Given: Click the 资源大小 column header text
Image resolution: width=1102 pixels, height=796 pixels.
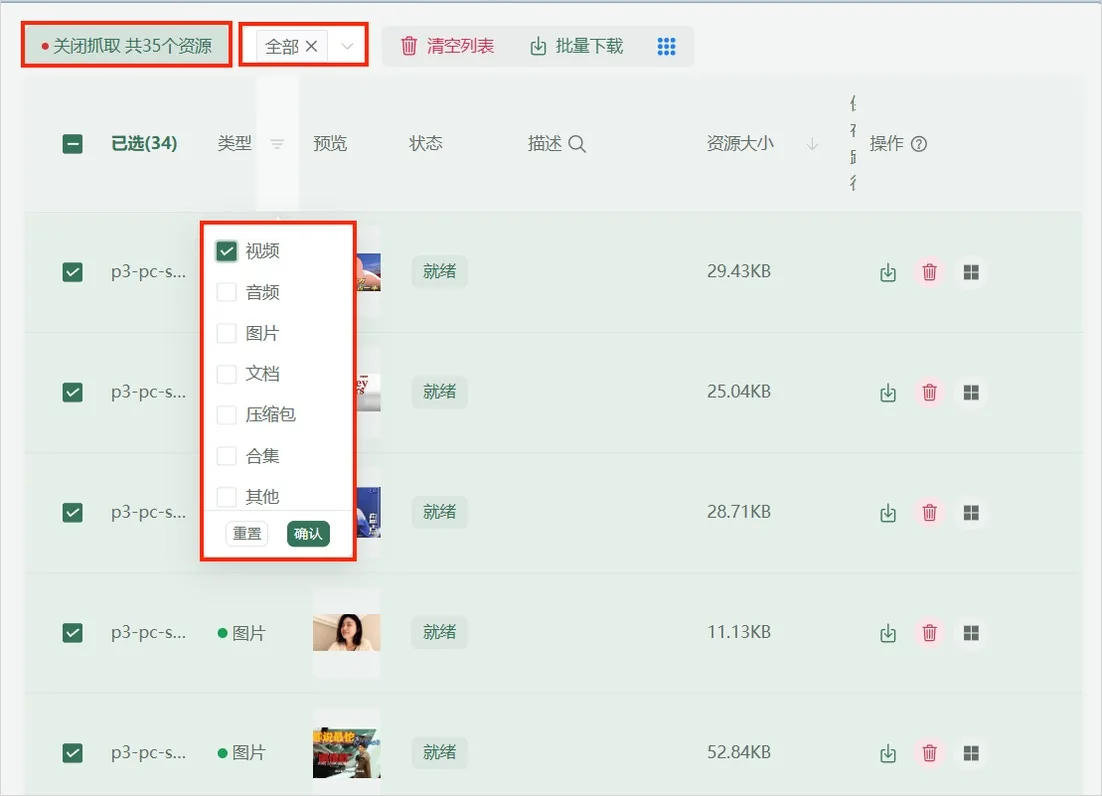Looking at the screenshot, I should pyautogui.click(x=740, y=143).
